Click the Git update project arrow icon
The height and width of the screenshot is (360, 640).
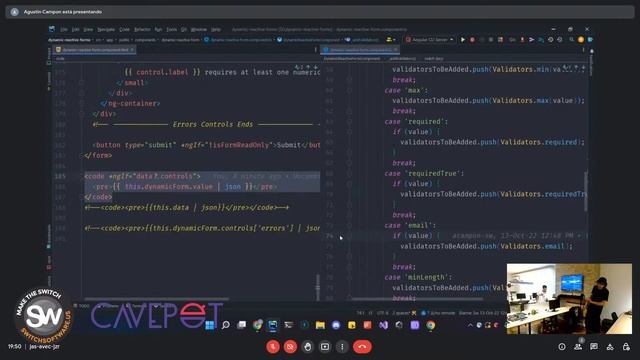(522, 40)
